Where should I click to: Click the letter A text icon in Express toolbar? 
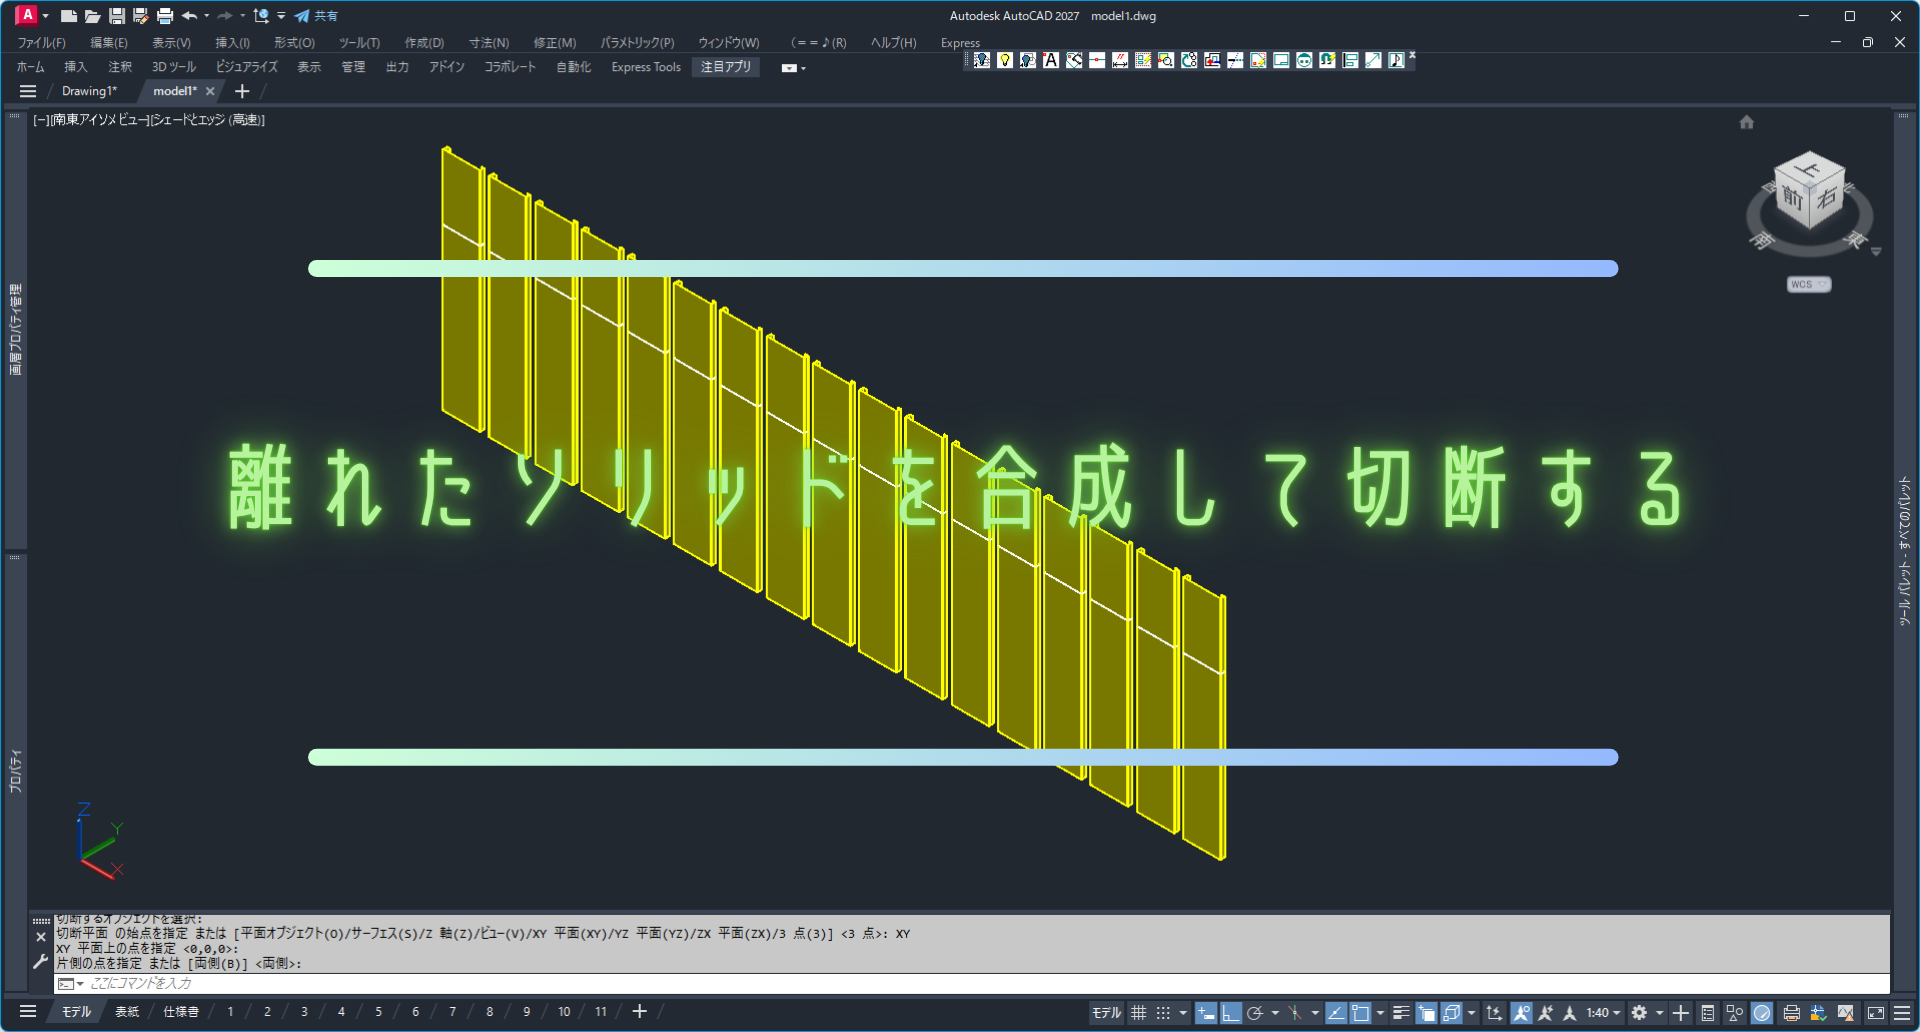click(1051, 61)
